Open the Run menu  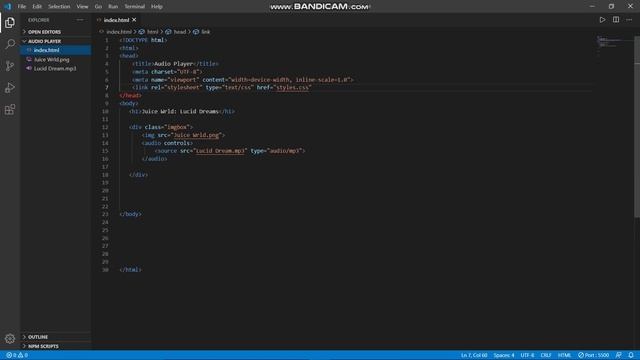tap(113, 7)
